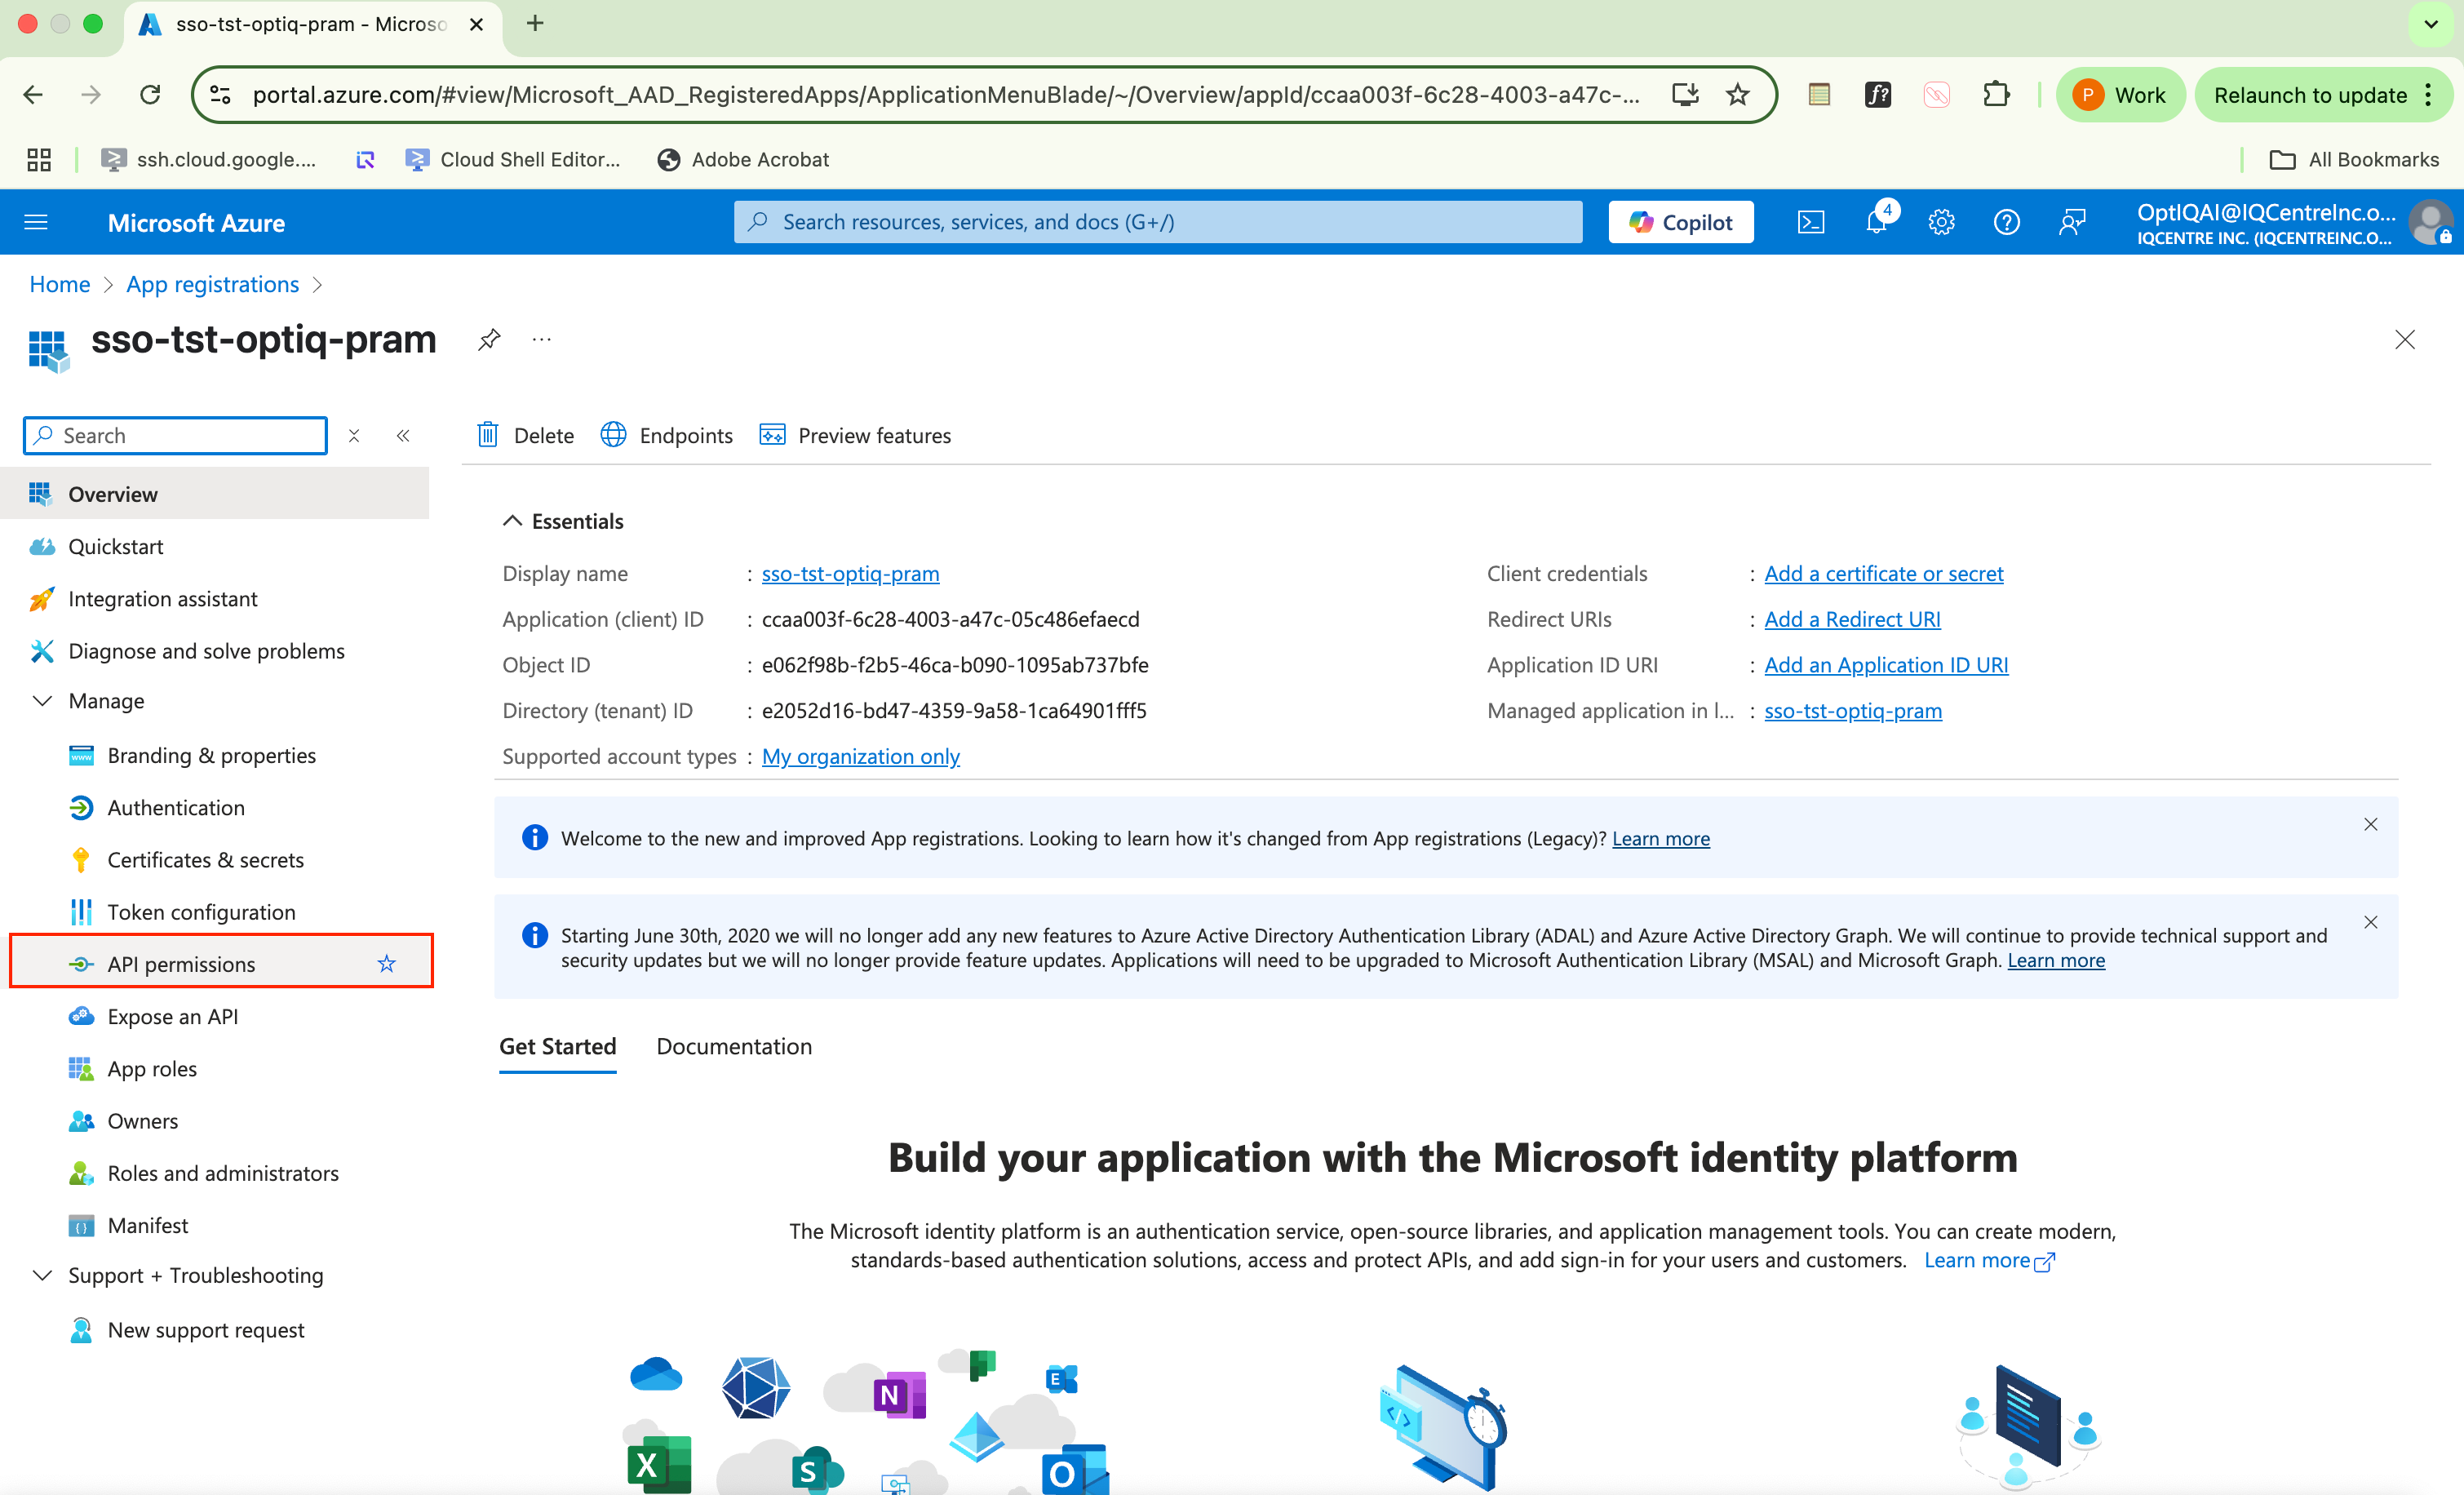Close the sso-tst-optiq-pram blade
This screenshot has width=2464, height=1495.
coord(2405,340)
